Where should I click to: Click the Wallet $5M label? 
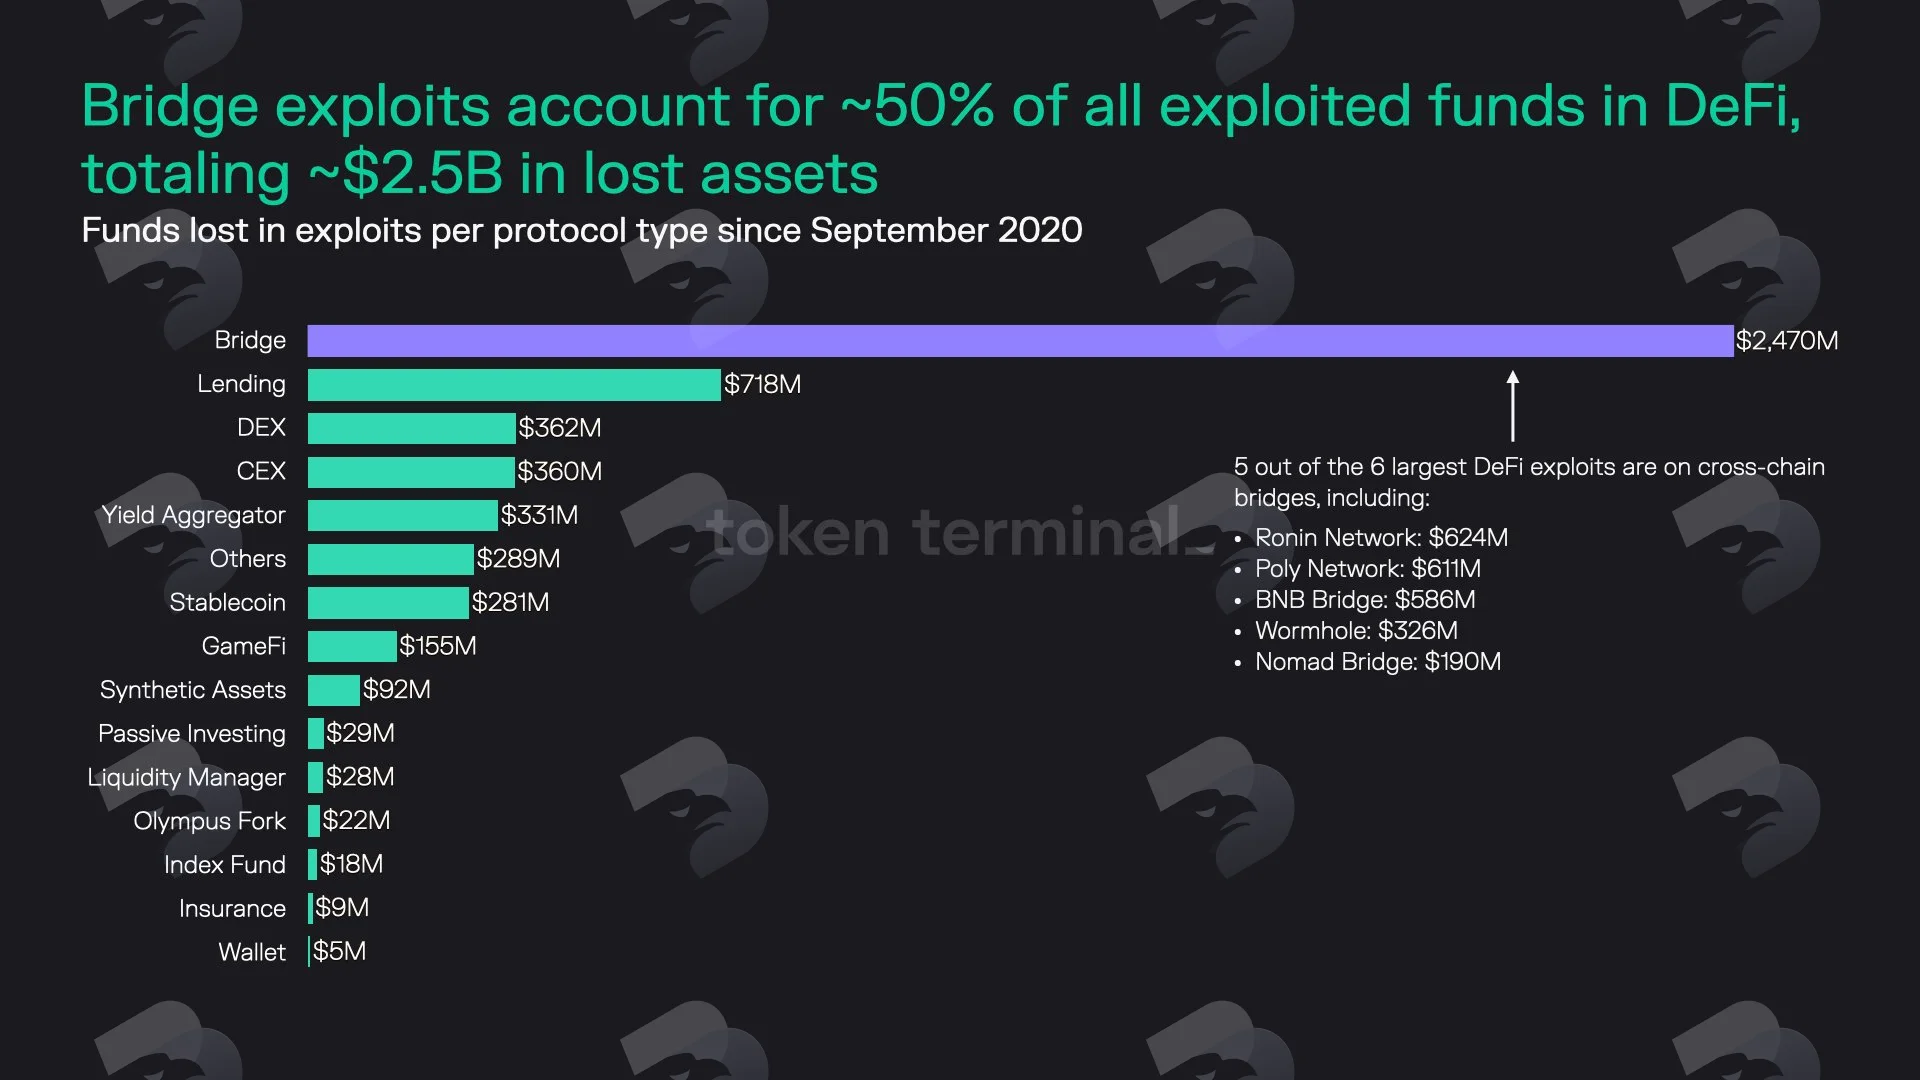click(x=340, y=951)
